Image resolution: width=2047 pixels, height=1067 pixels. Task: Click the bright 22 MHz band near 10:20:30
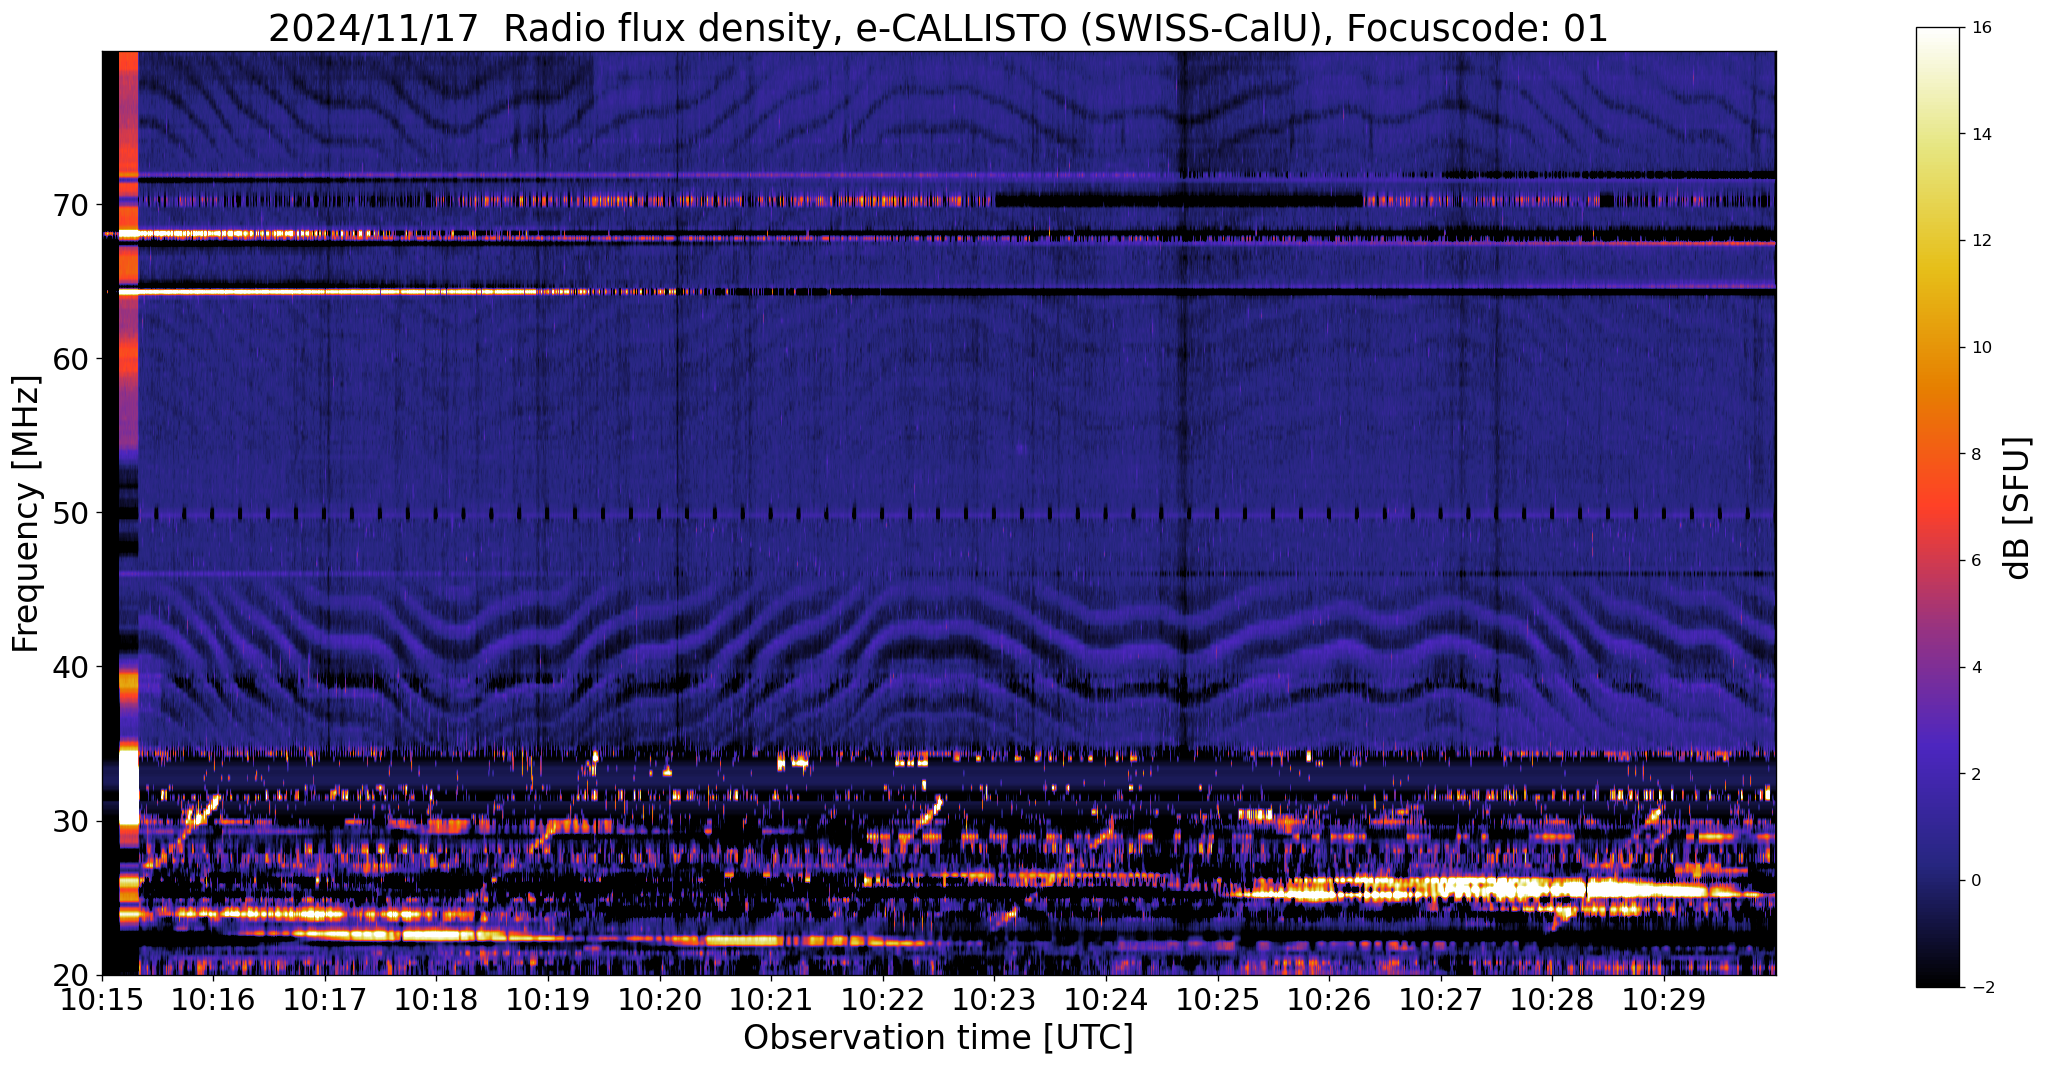(742, 940)
